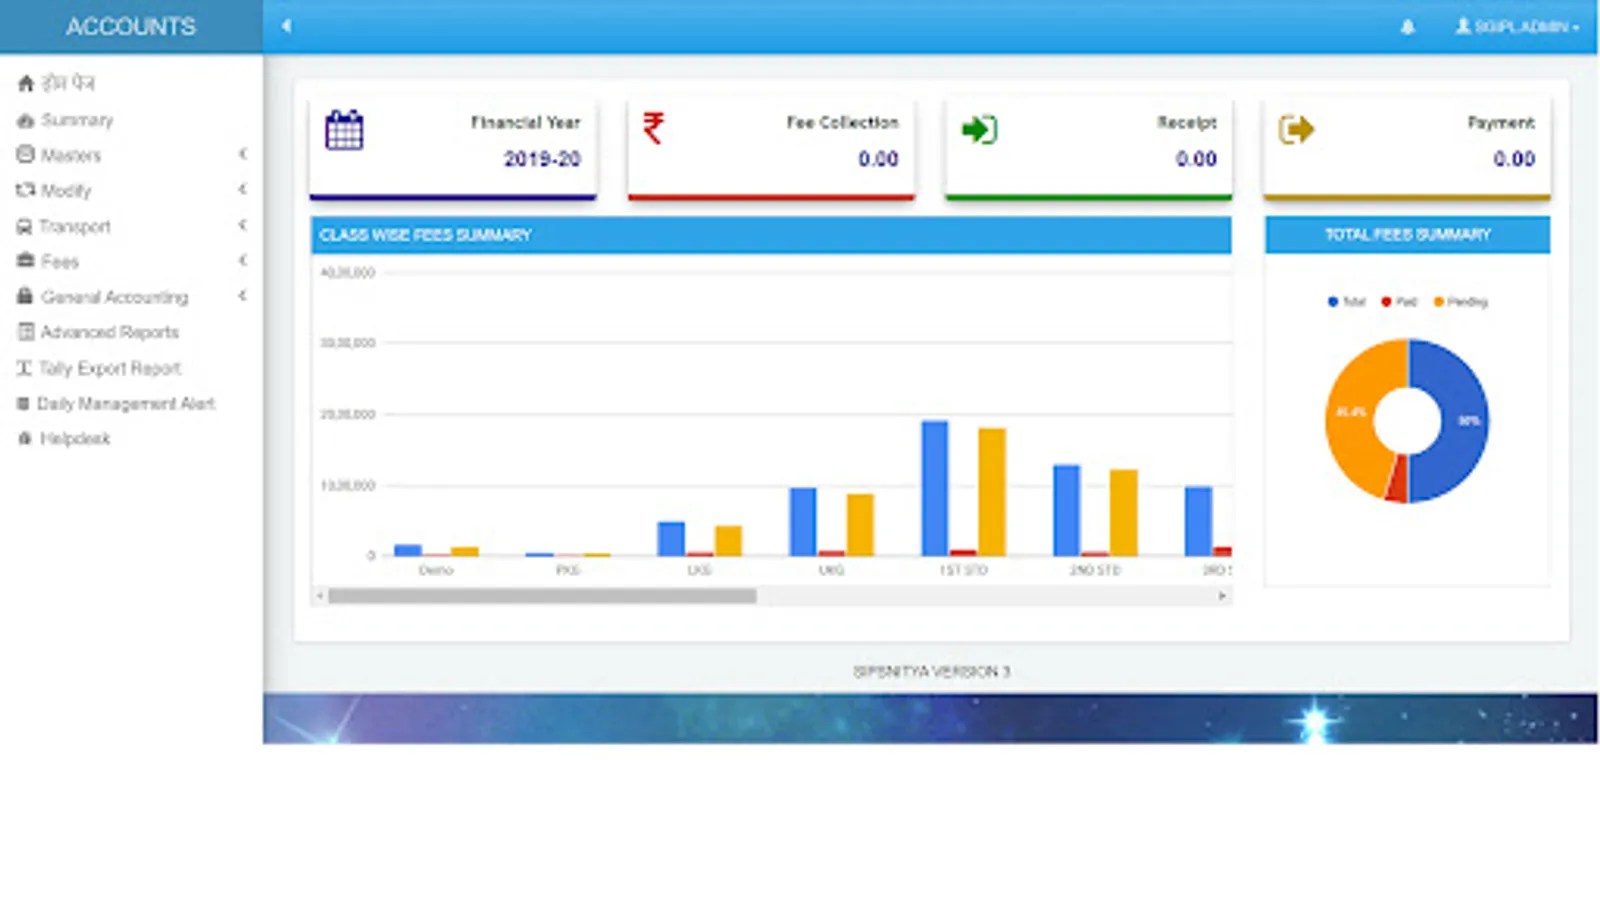The width and height of the screenshot is (1600, 900).
Task: Click the user profile icon in header
Action: point(1463,26)
